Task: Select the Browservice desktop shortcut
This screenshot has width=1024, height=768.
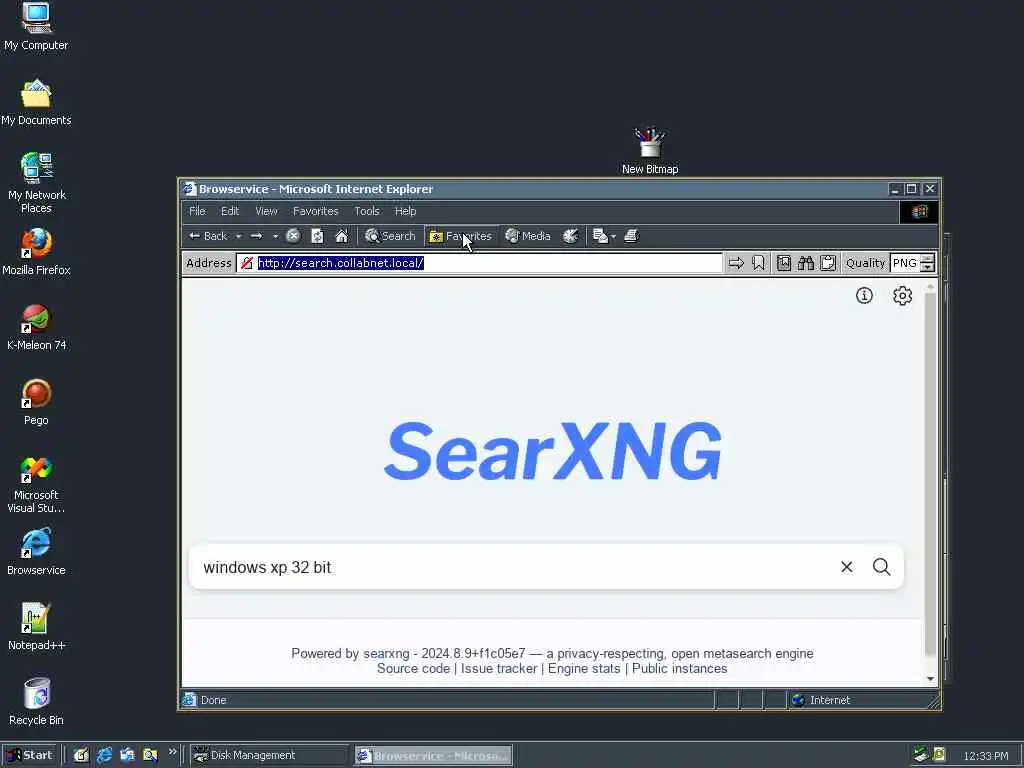Action: pyautogui.click(x=37, y=552)
